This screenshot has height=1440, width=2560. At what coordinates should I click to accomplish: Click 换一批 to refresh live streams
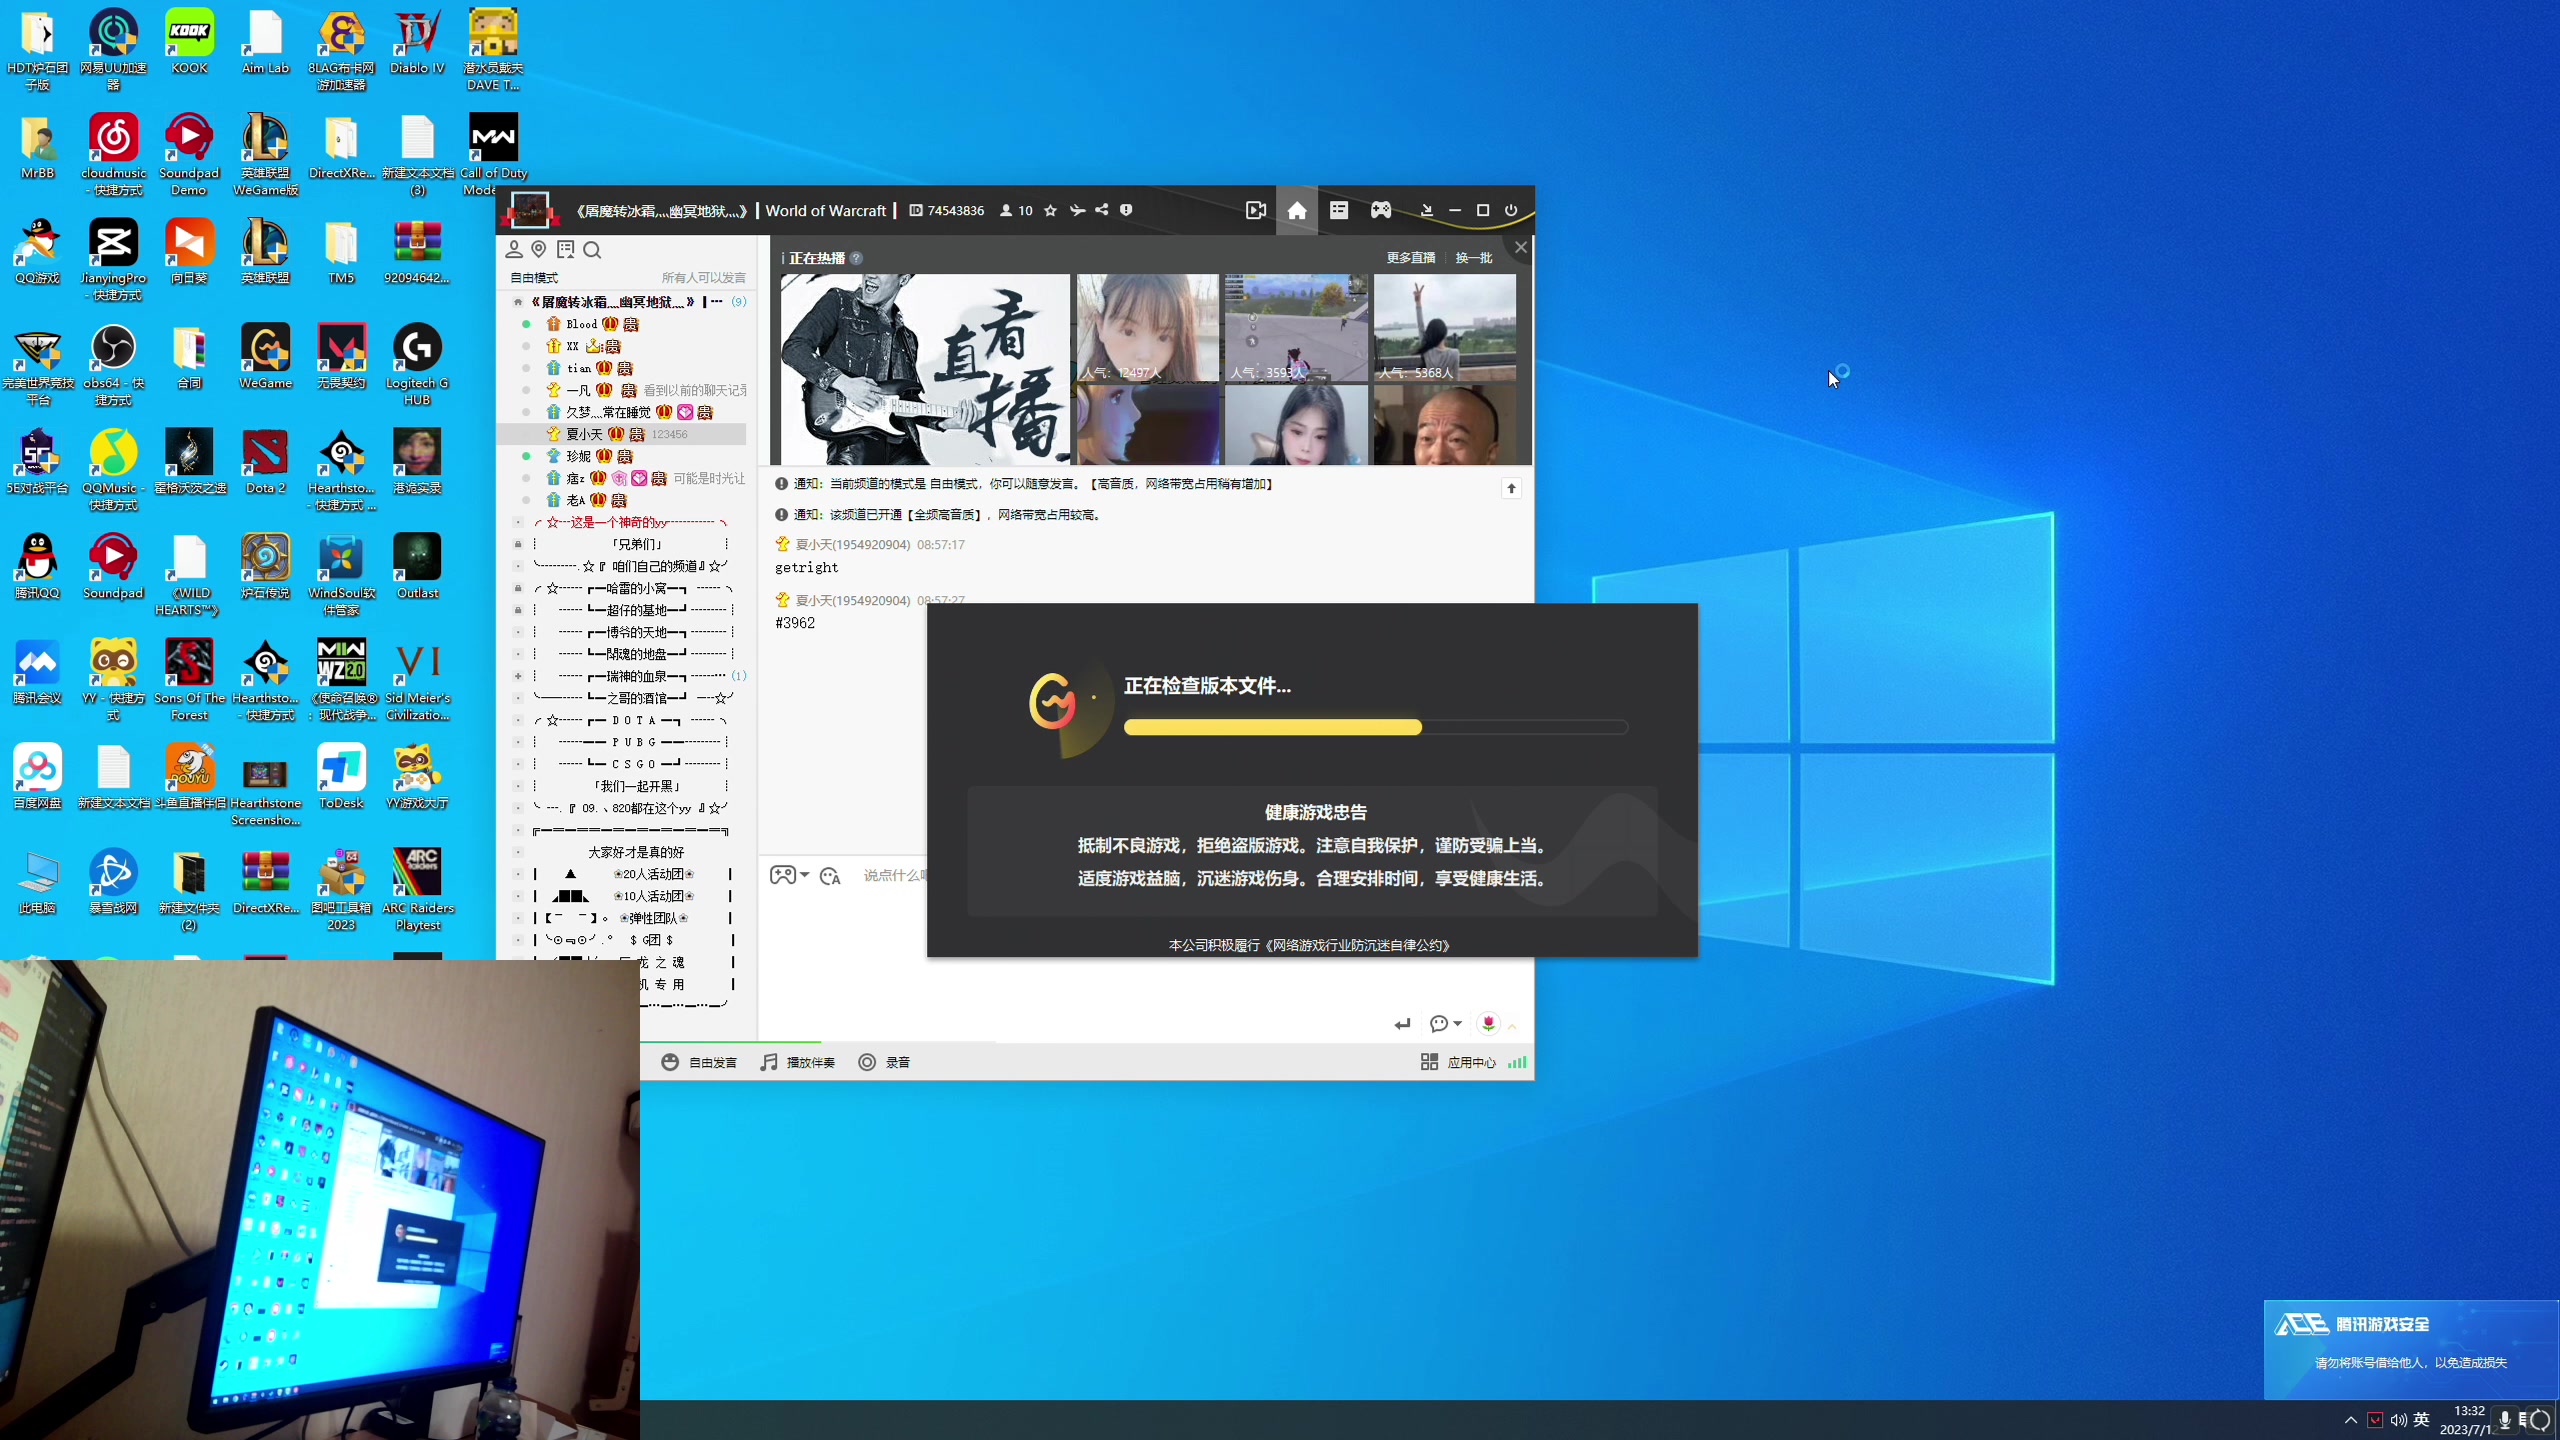pyautogui.click(x=1473, y=258)
